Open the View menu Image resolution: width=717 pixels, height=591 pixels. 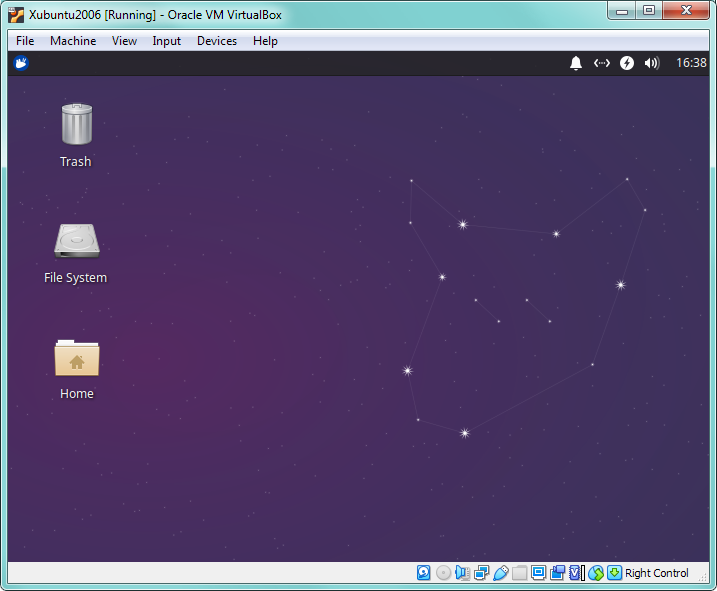(x=124, y=41)
